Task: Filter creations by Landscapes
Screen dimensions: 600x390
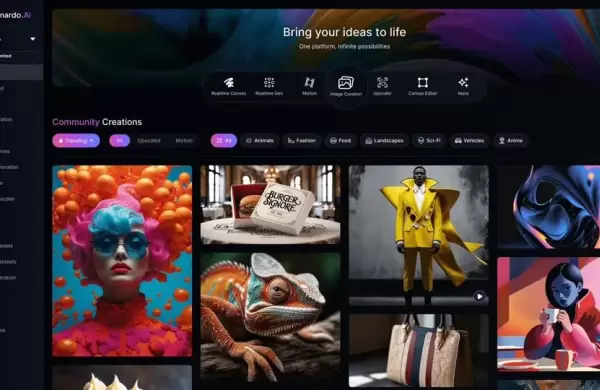Action: (x=384, y=140)
